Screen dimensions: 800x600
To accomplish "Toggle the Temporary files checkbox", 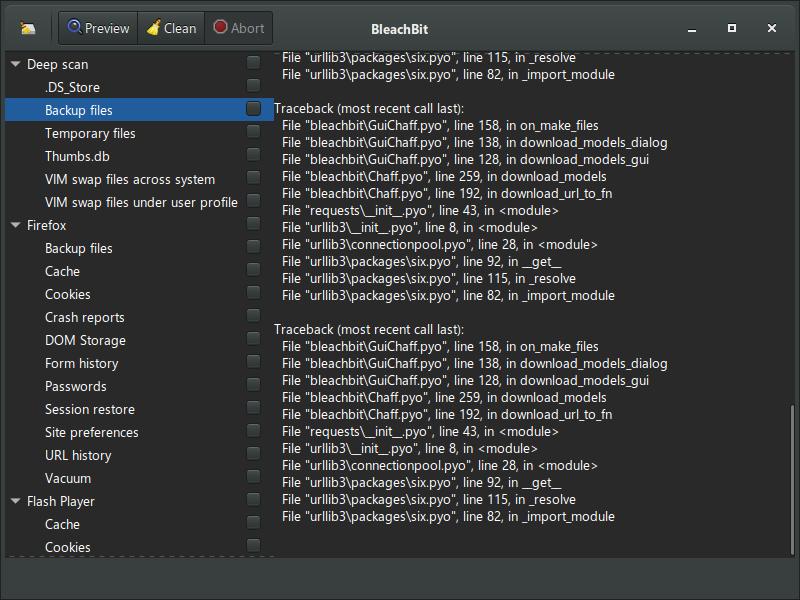I will coord(254,131).
